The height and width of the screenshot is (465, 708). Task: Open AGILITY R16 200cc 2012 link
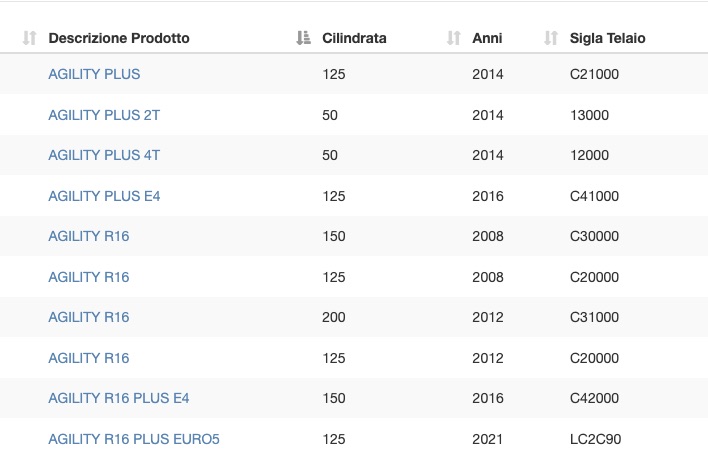coord(88,317)
